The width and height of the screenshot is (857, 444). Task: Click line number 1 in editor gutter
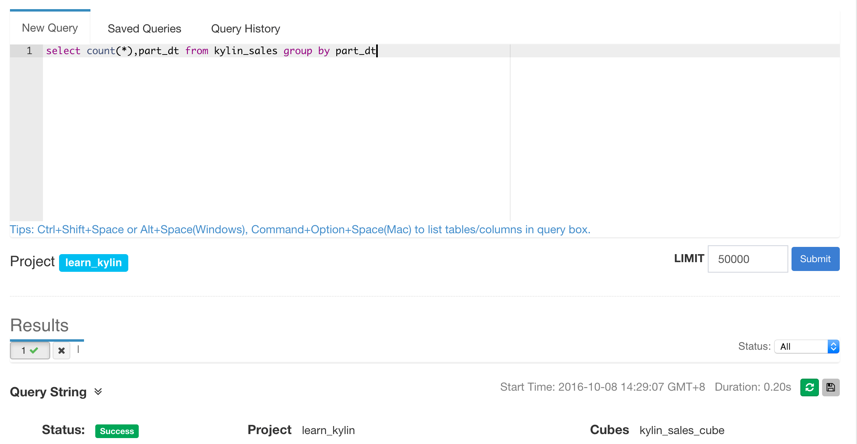pyautogui.click(x=29, y=51)
